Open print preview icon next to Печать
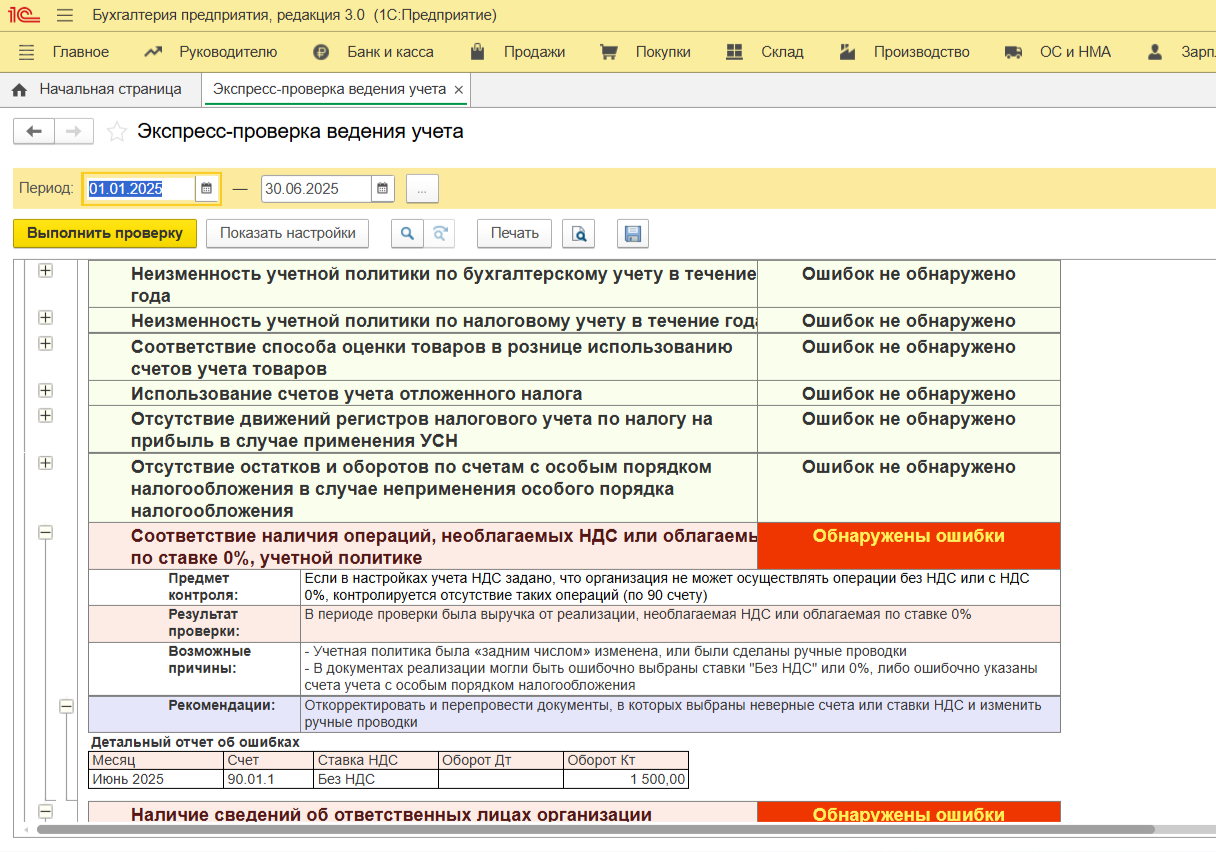The width and height of the screenshot is (1216, 852). point(578,233)
